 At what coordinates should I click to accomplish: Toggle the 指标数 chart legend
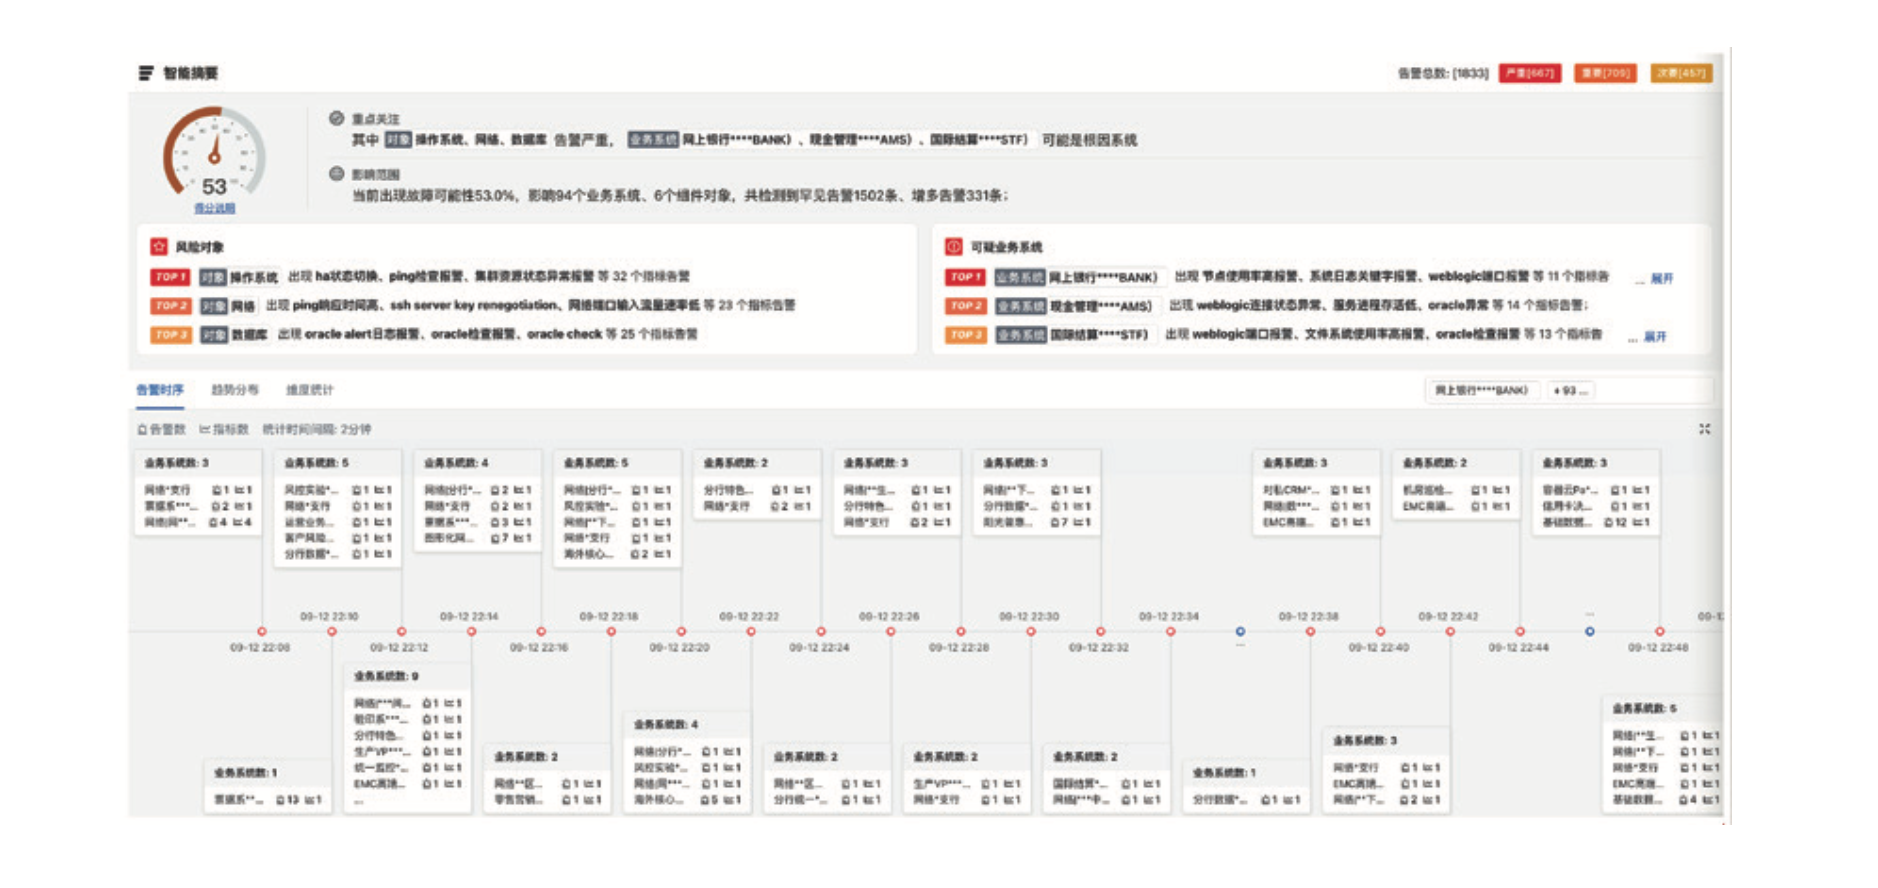[x=224, y=429]
